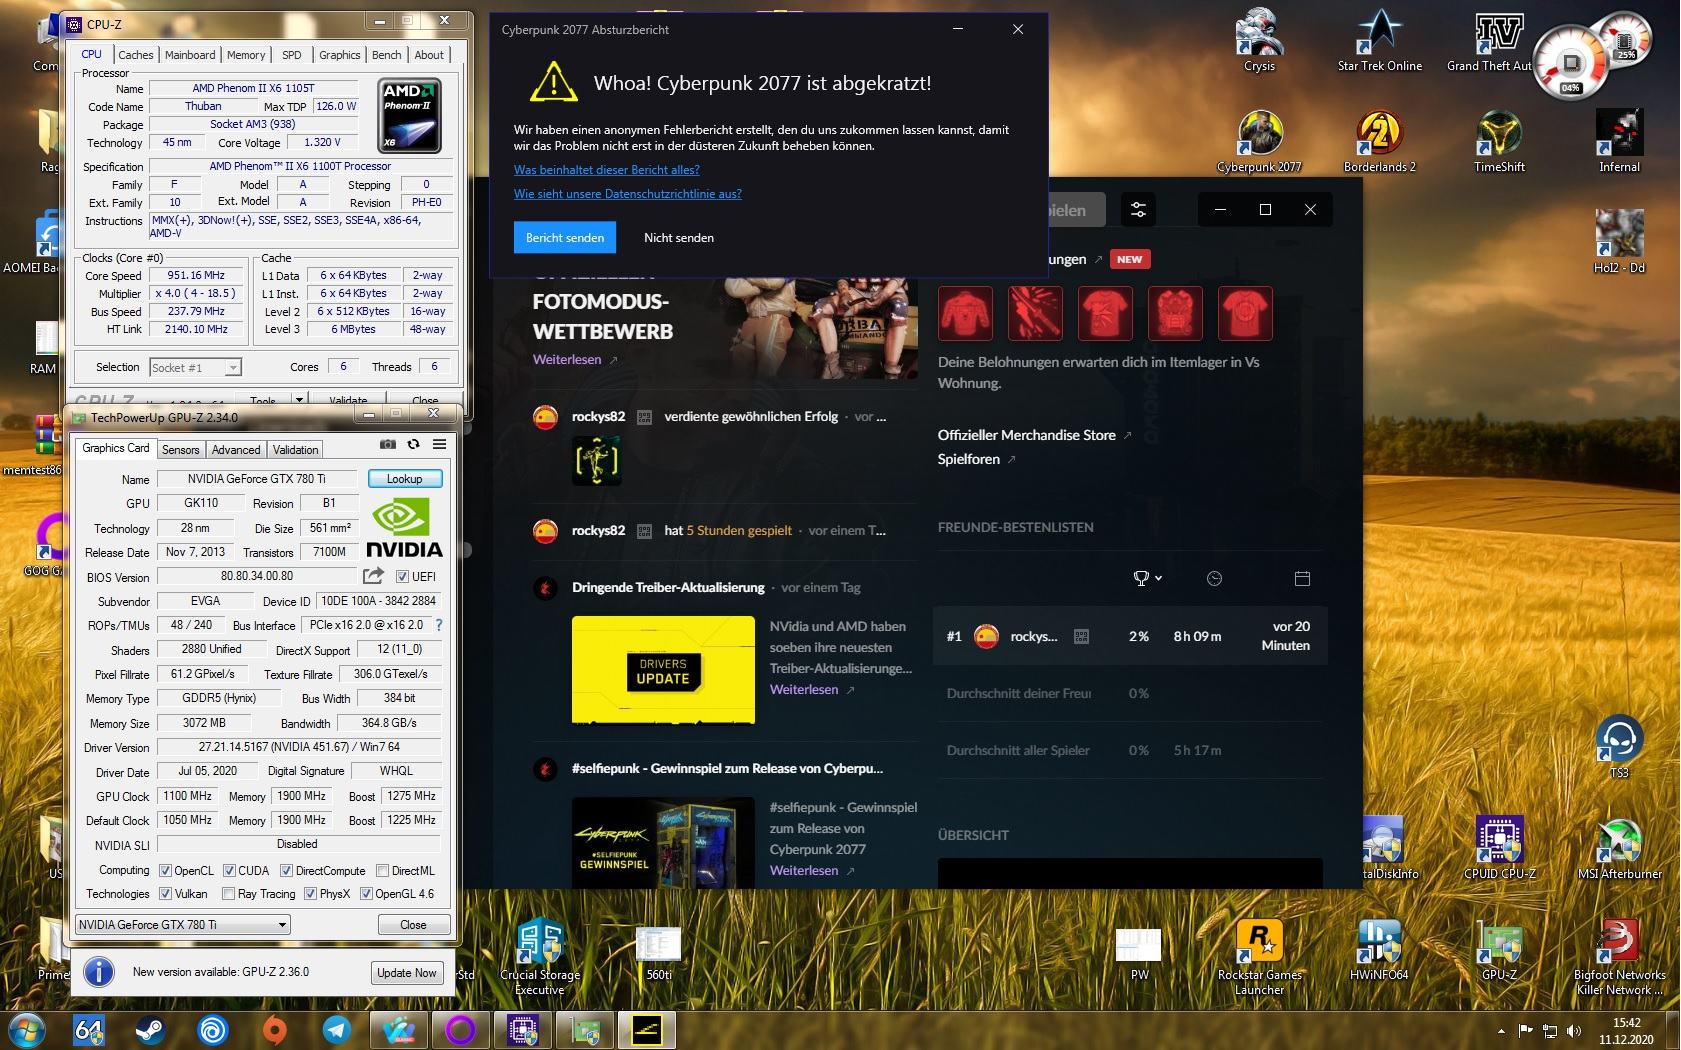The height and width of the screenshot is (1050, 1681).
Task: Open Star Trek Online desktop icon
Action: coord(1379,40)
